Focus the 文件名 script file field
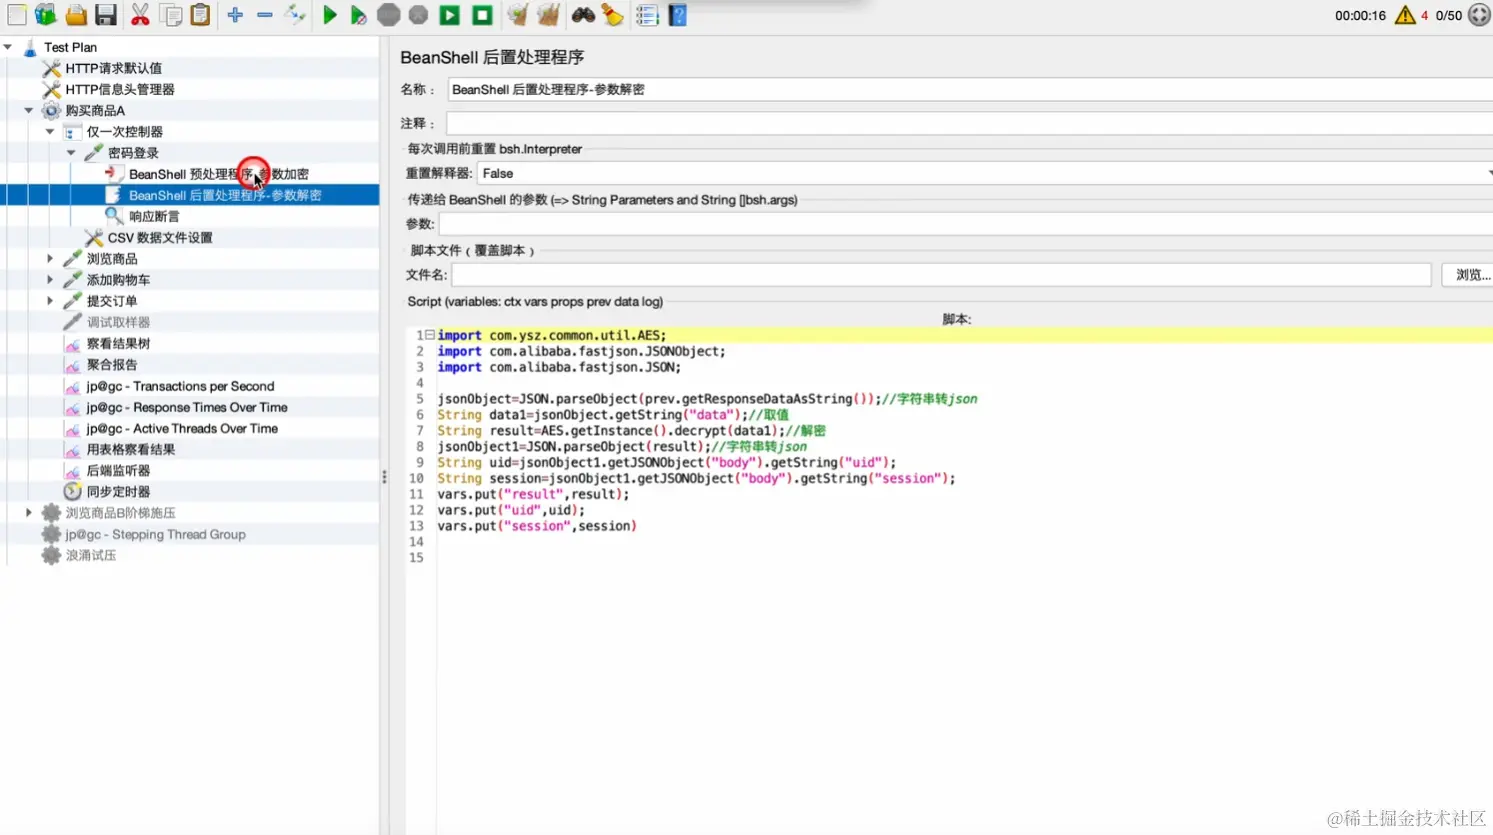The height and width of the screenshot is (835, 1493). click(x=941, y=275)
